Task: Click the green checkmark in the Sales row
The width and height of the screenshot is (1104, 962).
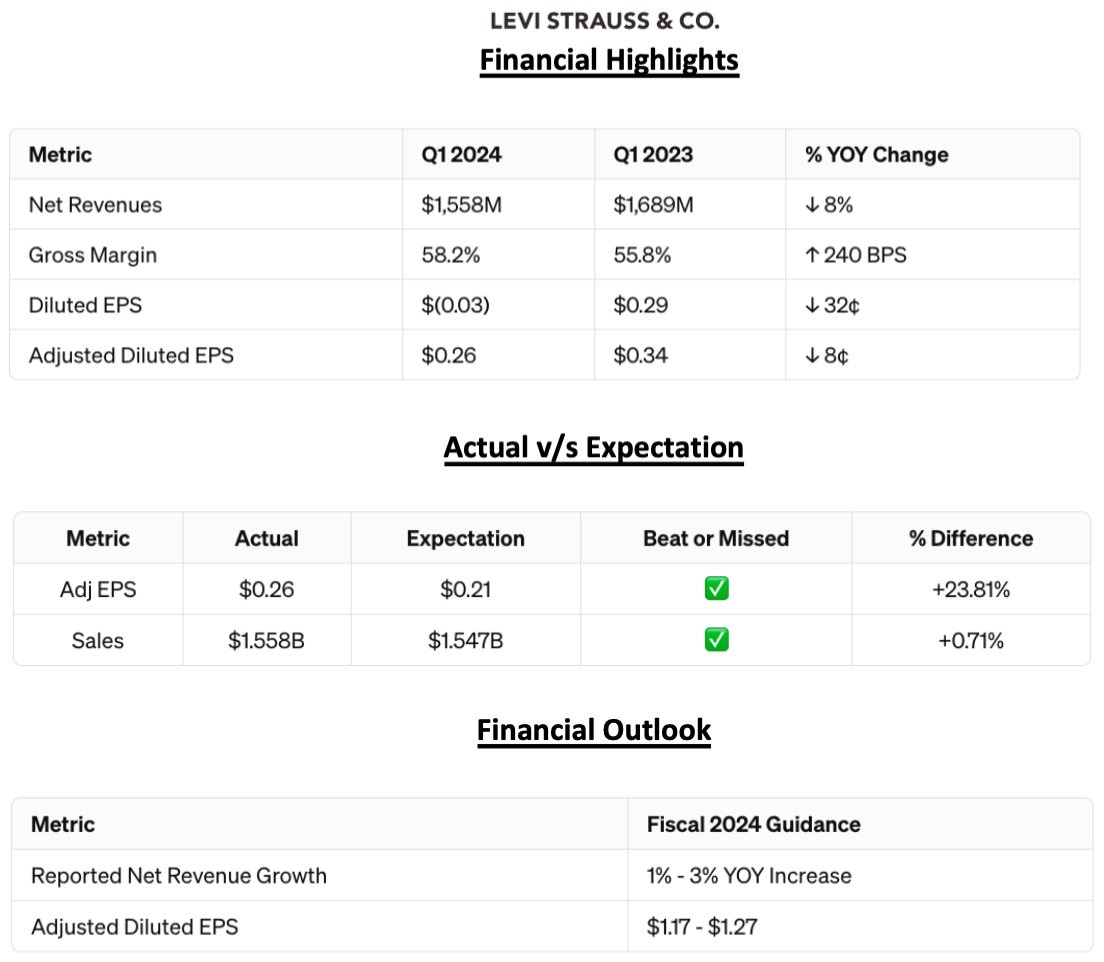Action: coord(716,640)
